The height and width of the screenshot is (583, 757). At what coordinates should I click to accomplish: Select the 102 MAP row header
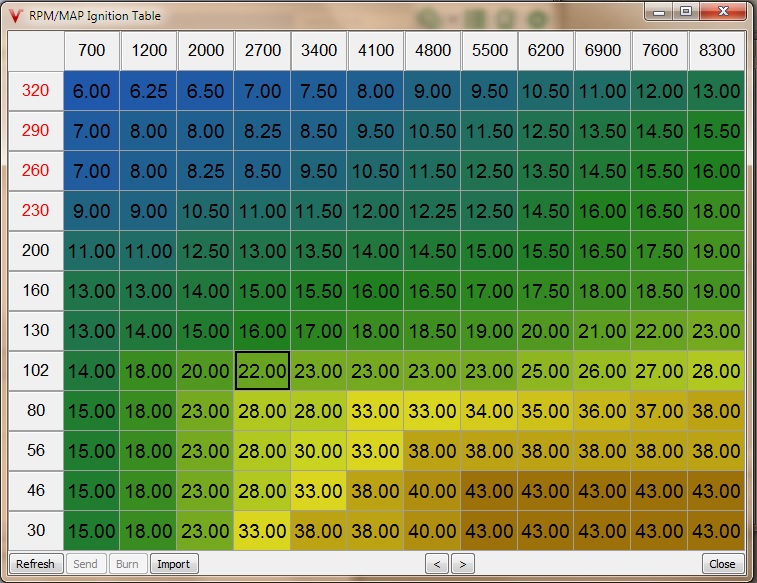(x=35, y=371)
